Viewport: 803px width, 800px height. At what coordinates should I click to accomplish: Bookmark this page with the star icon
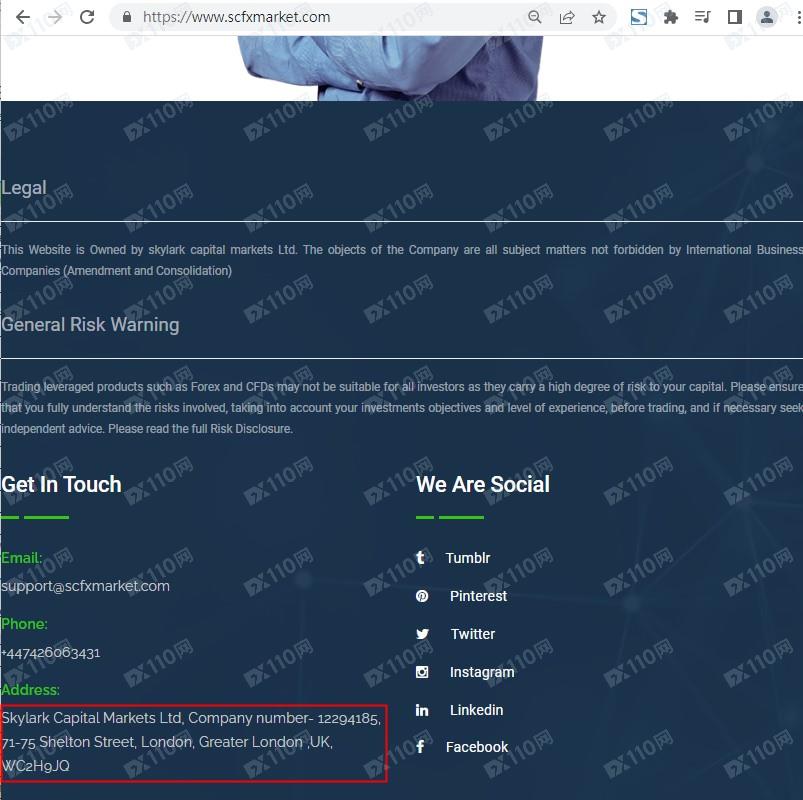599,17
